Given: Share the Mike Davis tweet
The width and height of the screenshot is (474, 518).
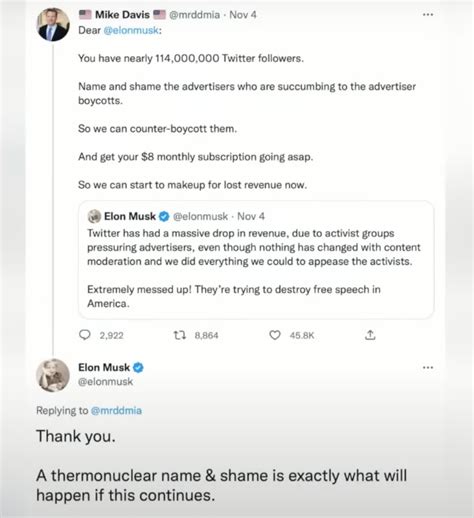Looking at the screenshot, I should [370, 335].
